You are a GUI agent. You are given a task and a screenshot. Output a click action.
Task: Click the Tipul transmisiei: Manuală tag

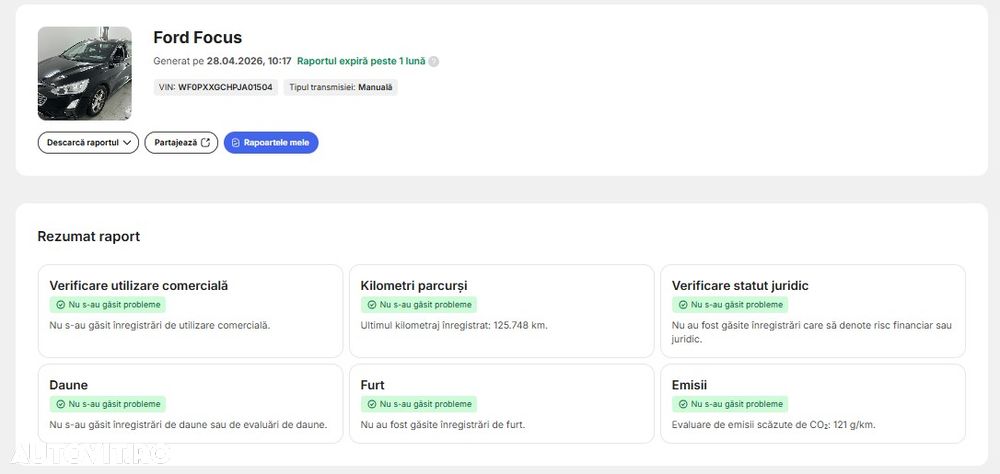click(341, 87)
